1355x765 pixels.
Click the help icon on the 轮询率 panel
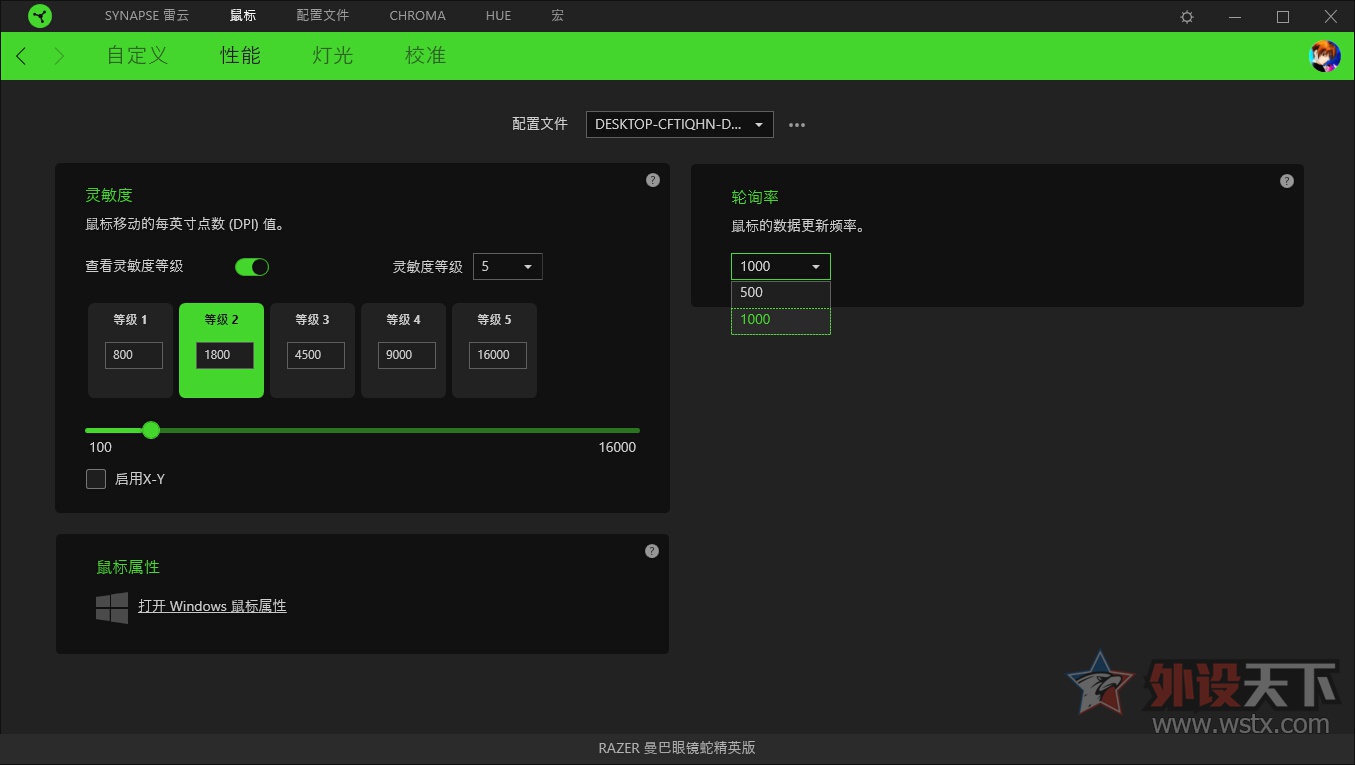tap(1286, 180)
